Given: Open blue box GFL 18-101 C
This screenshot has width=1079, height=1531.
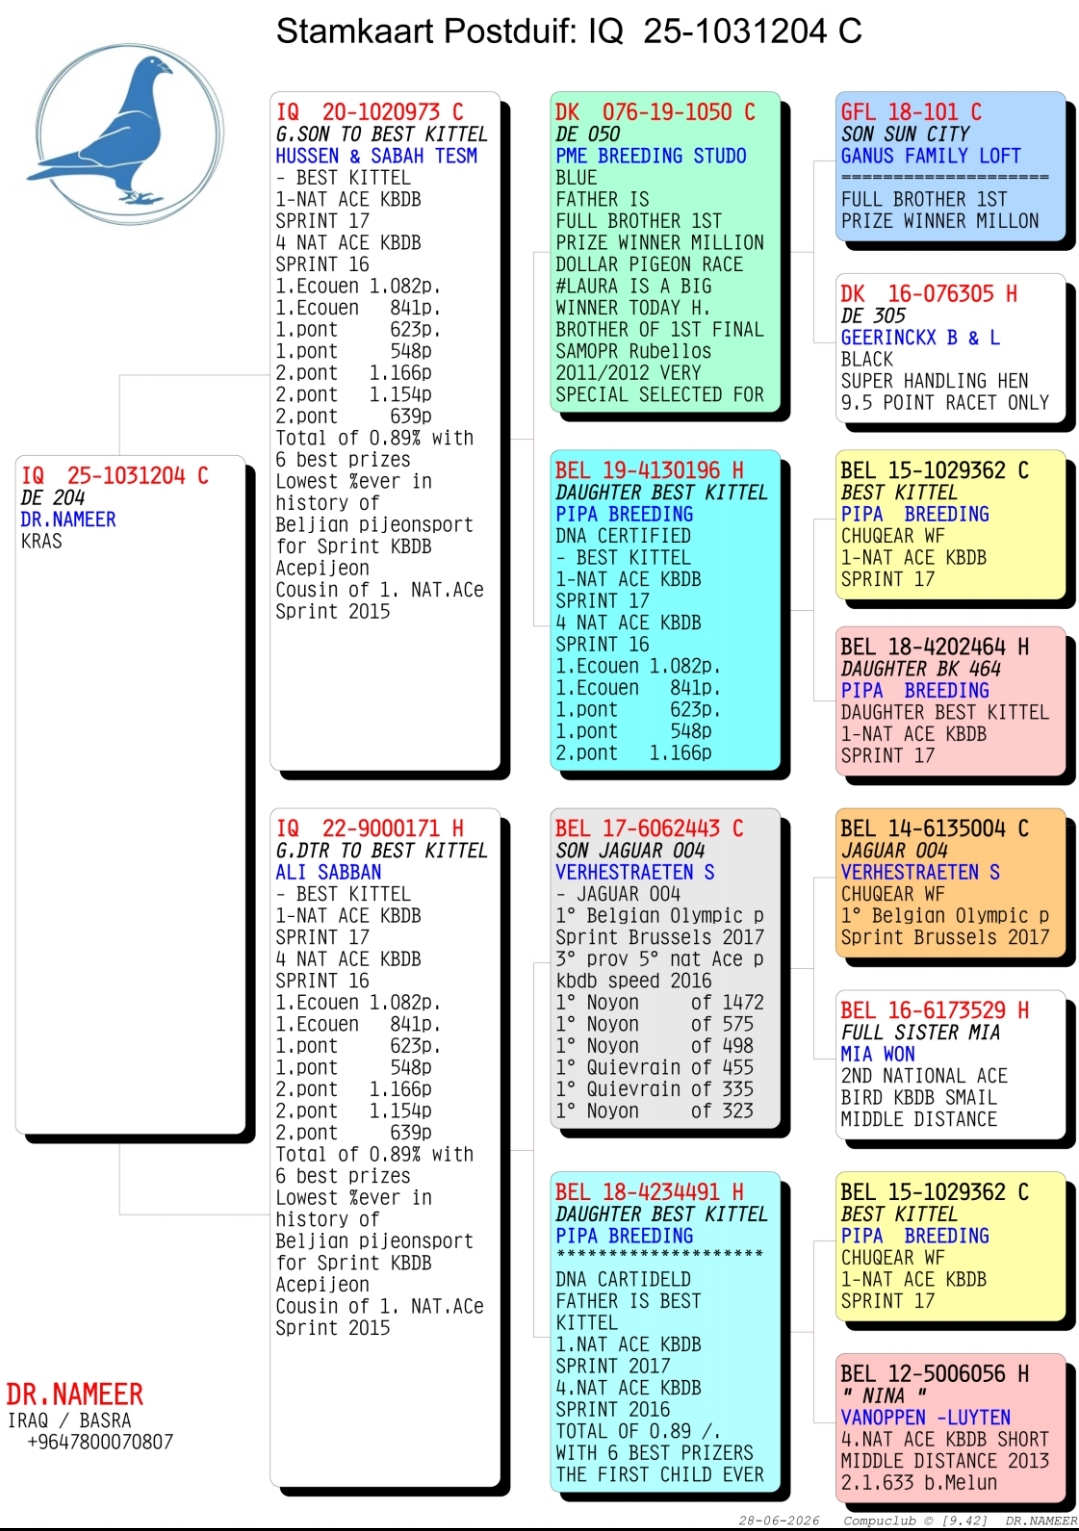Looking at the screenshot, I should [951, 166].
